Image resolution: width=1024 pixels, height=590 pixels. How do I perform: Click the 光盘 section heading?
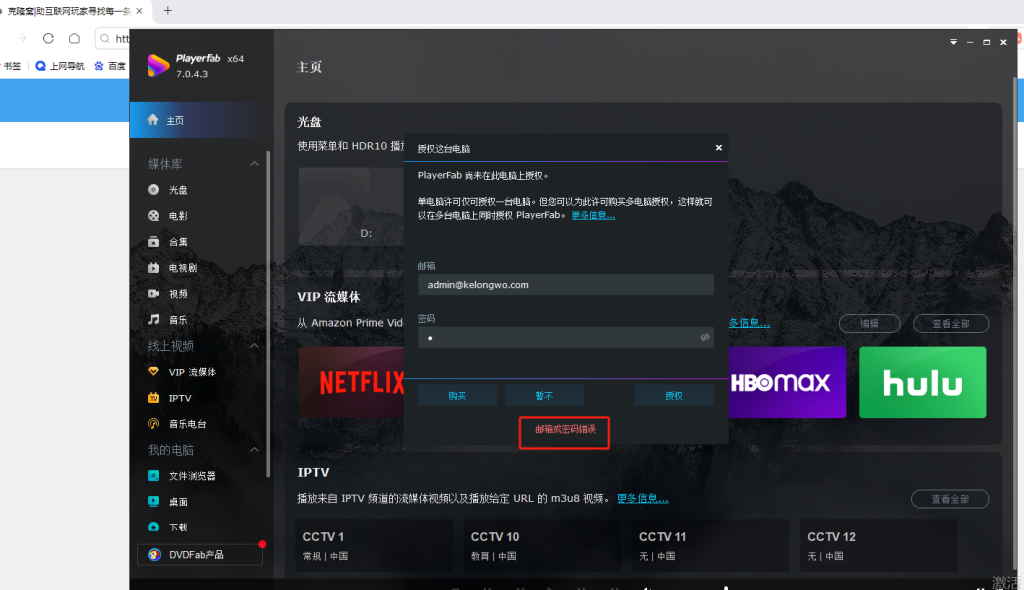coord(310,122)
